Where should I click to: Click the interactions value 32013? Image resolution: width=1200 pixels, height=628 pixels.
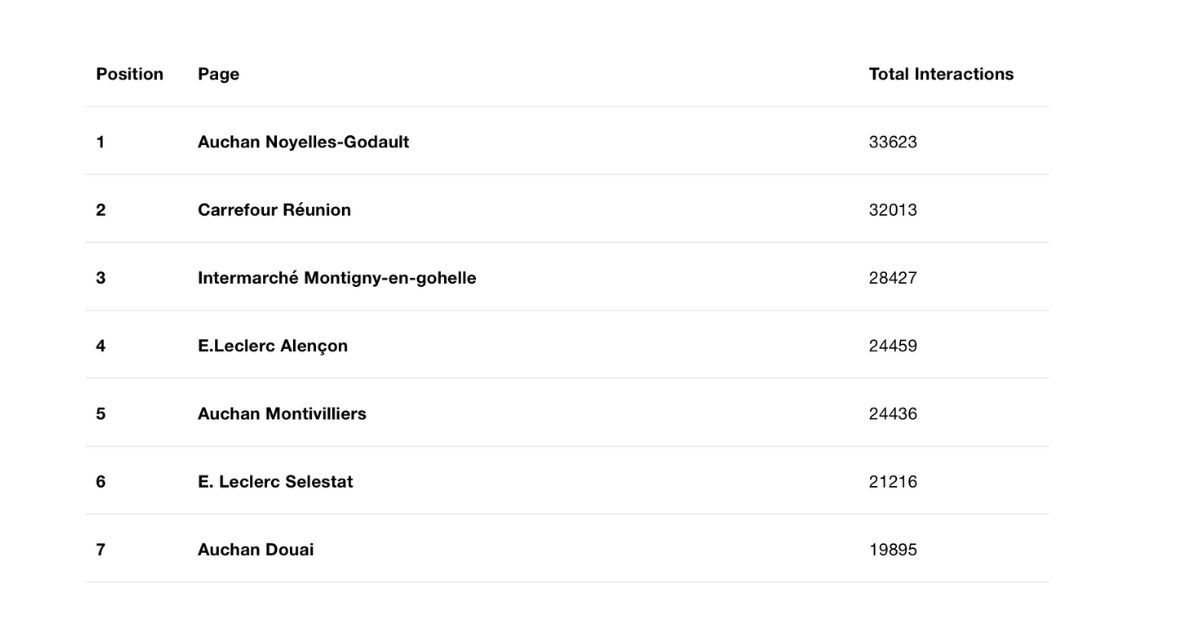point(893,210)
